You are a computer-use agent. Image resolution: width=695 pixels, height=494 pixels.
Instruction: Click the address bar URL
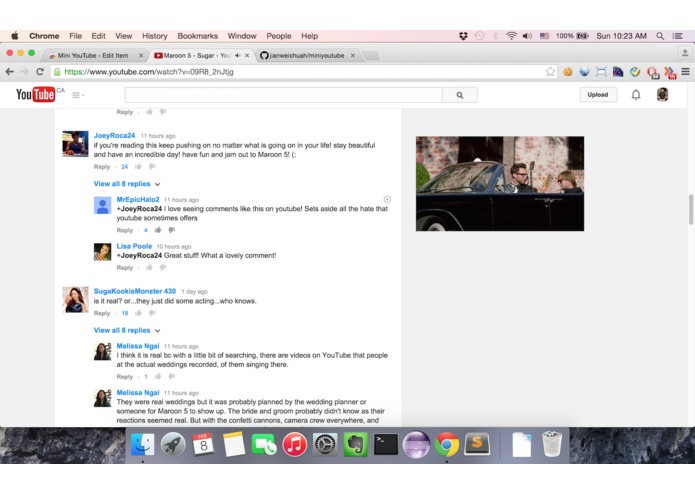pyautogui.click(x=149, y=72)
